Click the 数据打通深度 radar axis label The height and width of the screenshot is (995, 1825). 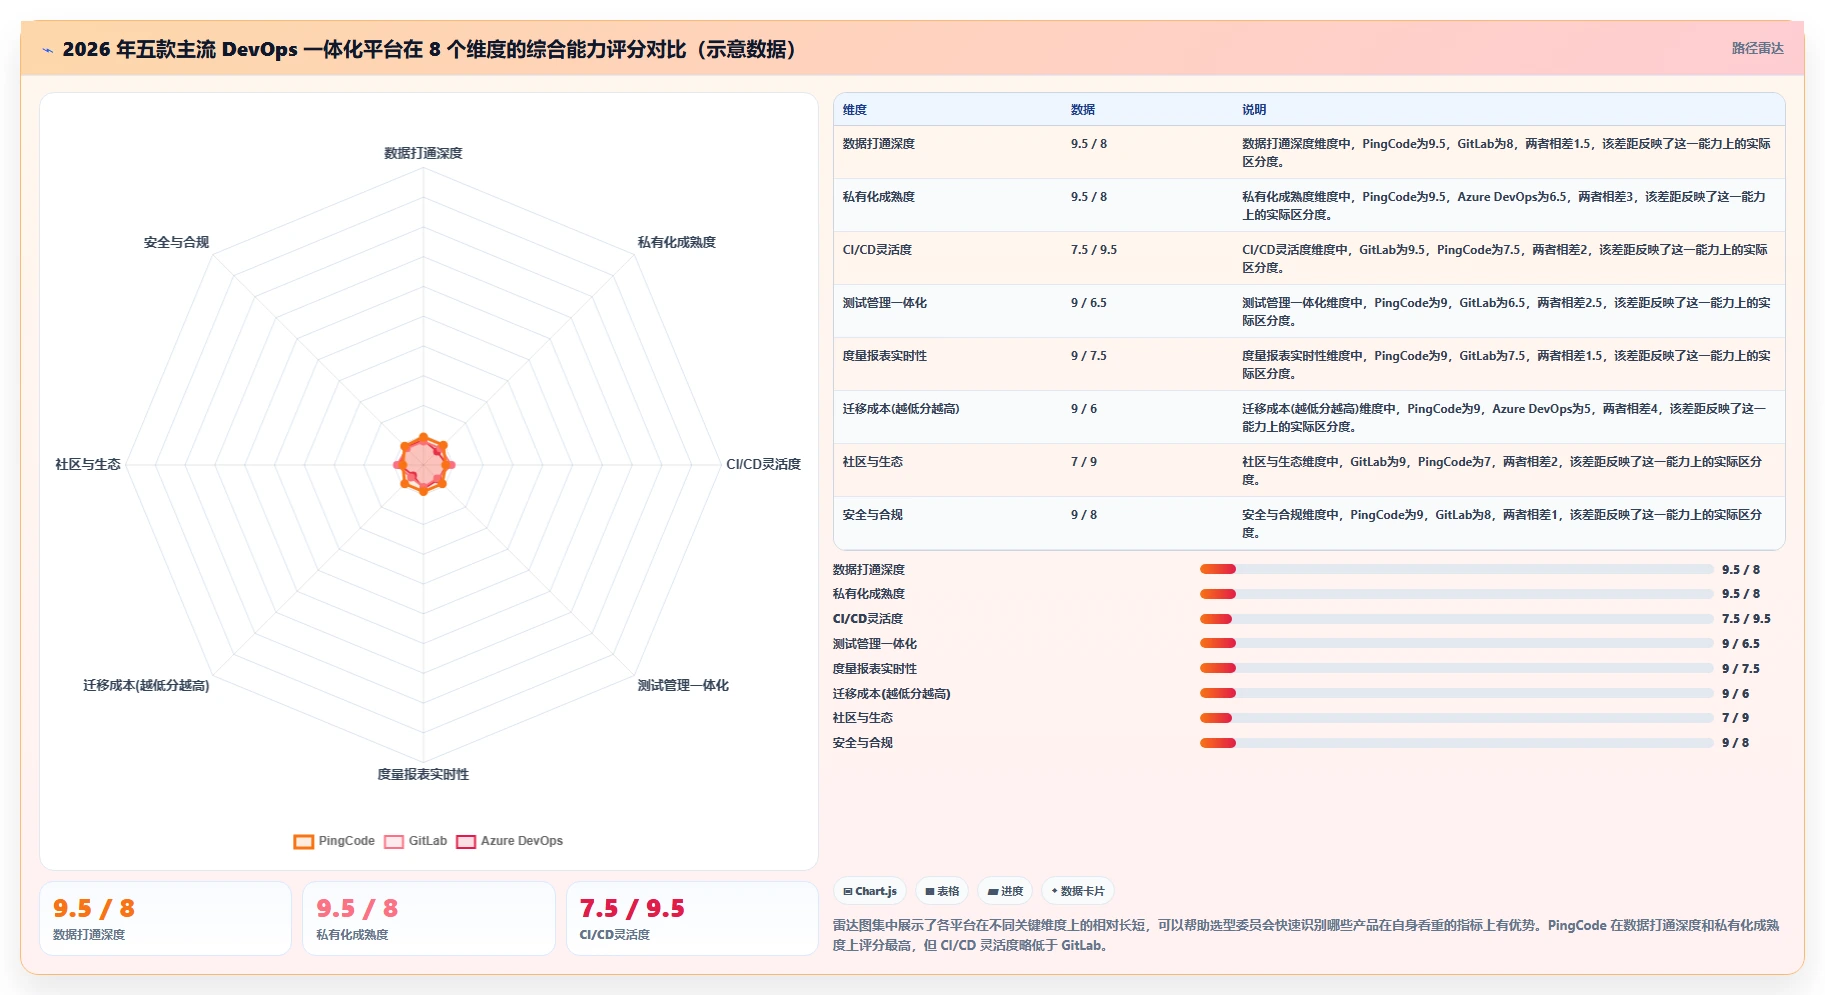tap(423, 153)
